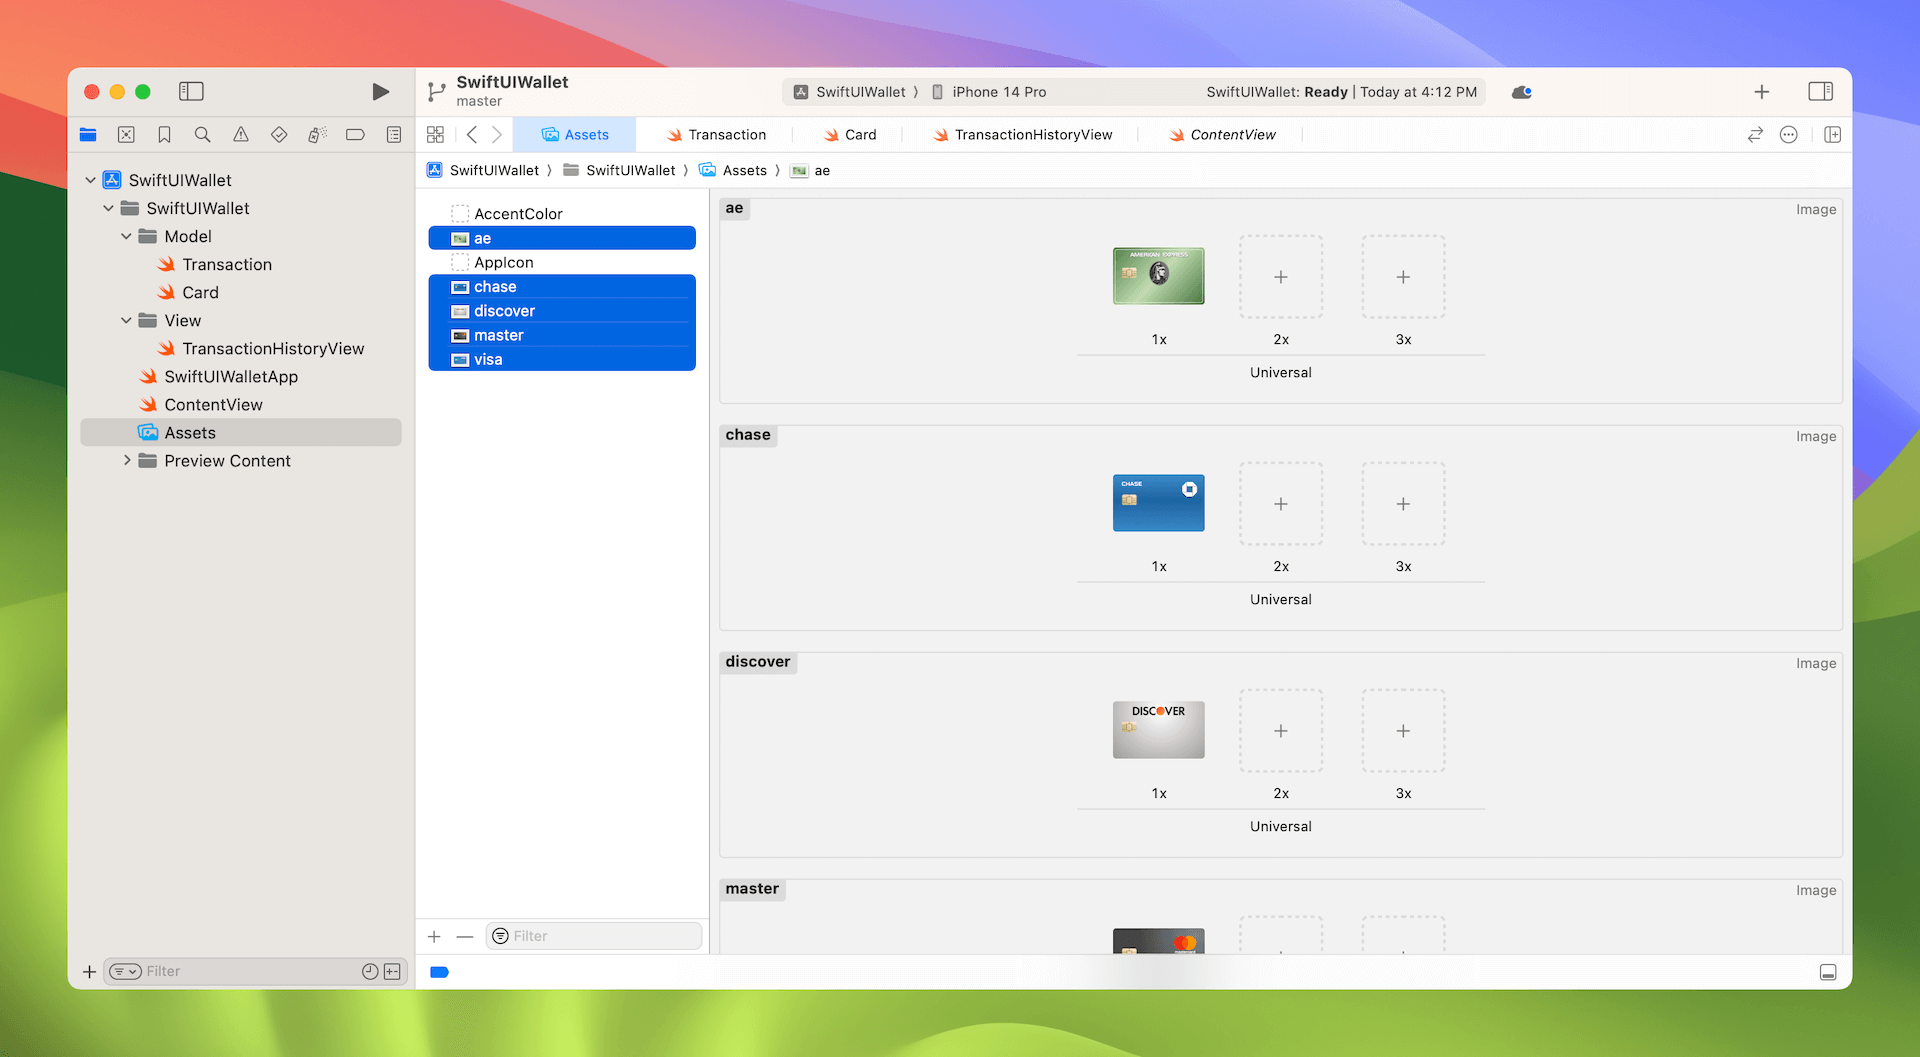This screenshot has height=1057, width=1920.
Task: Open the Report navigator icon
Action: [x=394, y=135]
